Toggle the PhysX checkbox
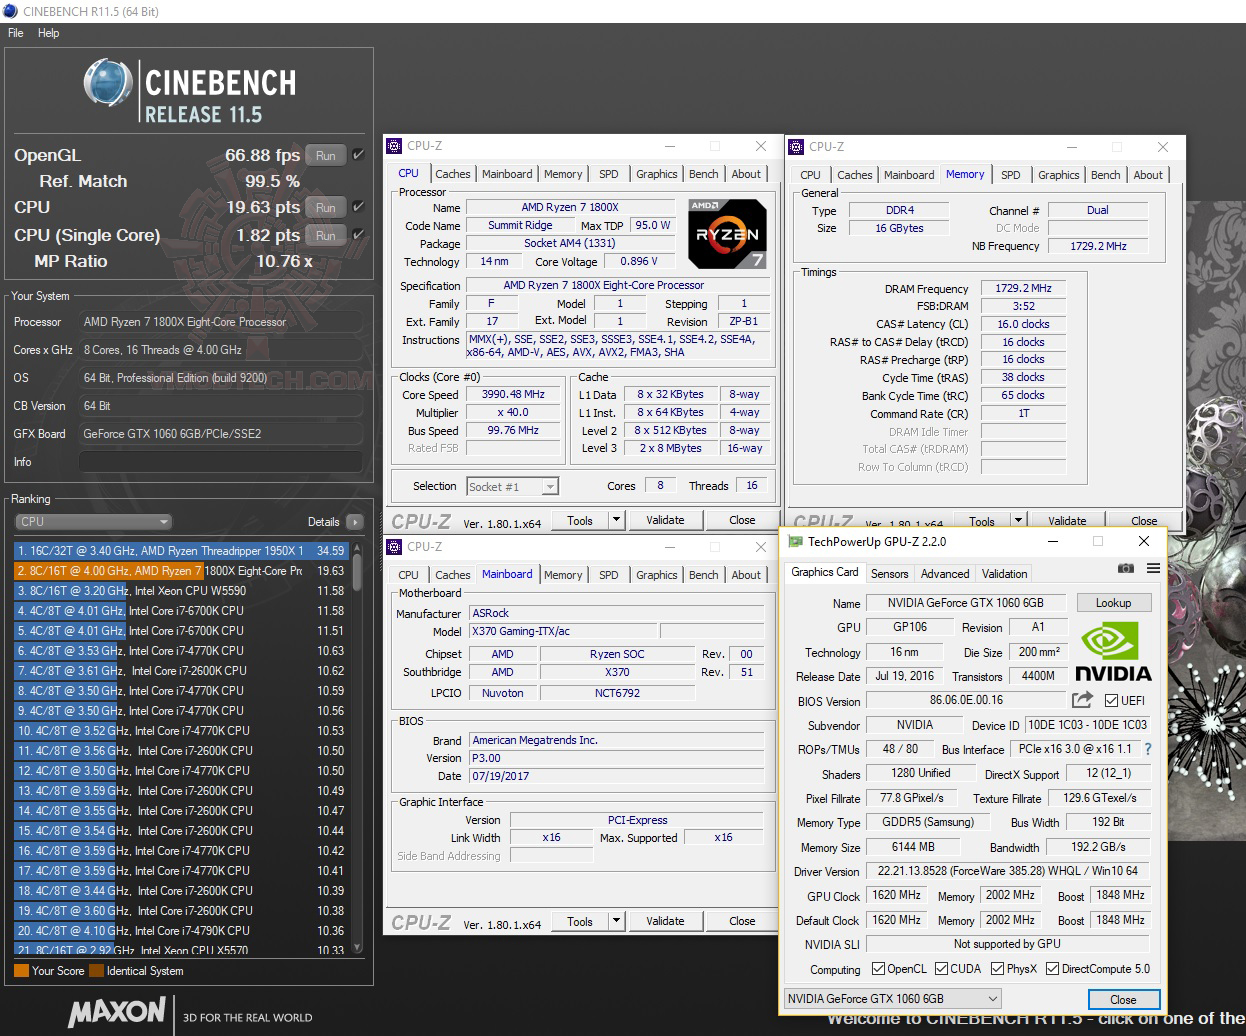This screenshot has width=1246, height=1036. click(x=997, y=969)
